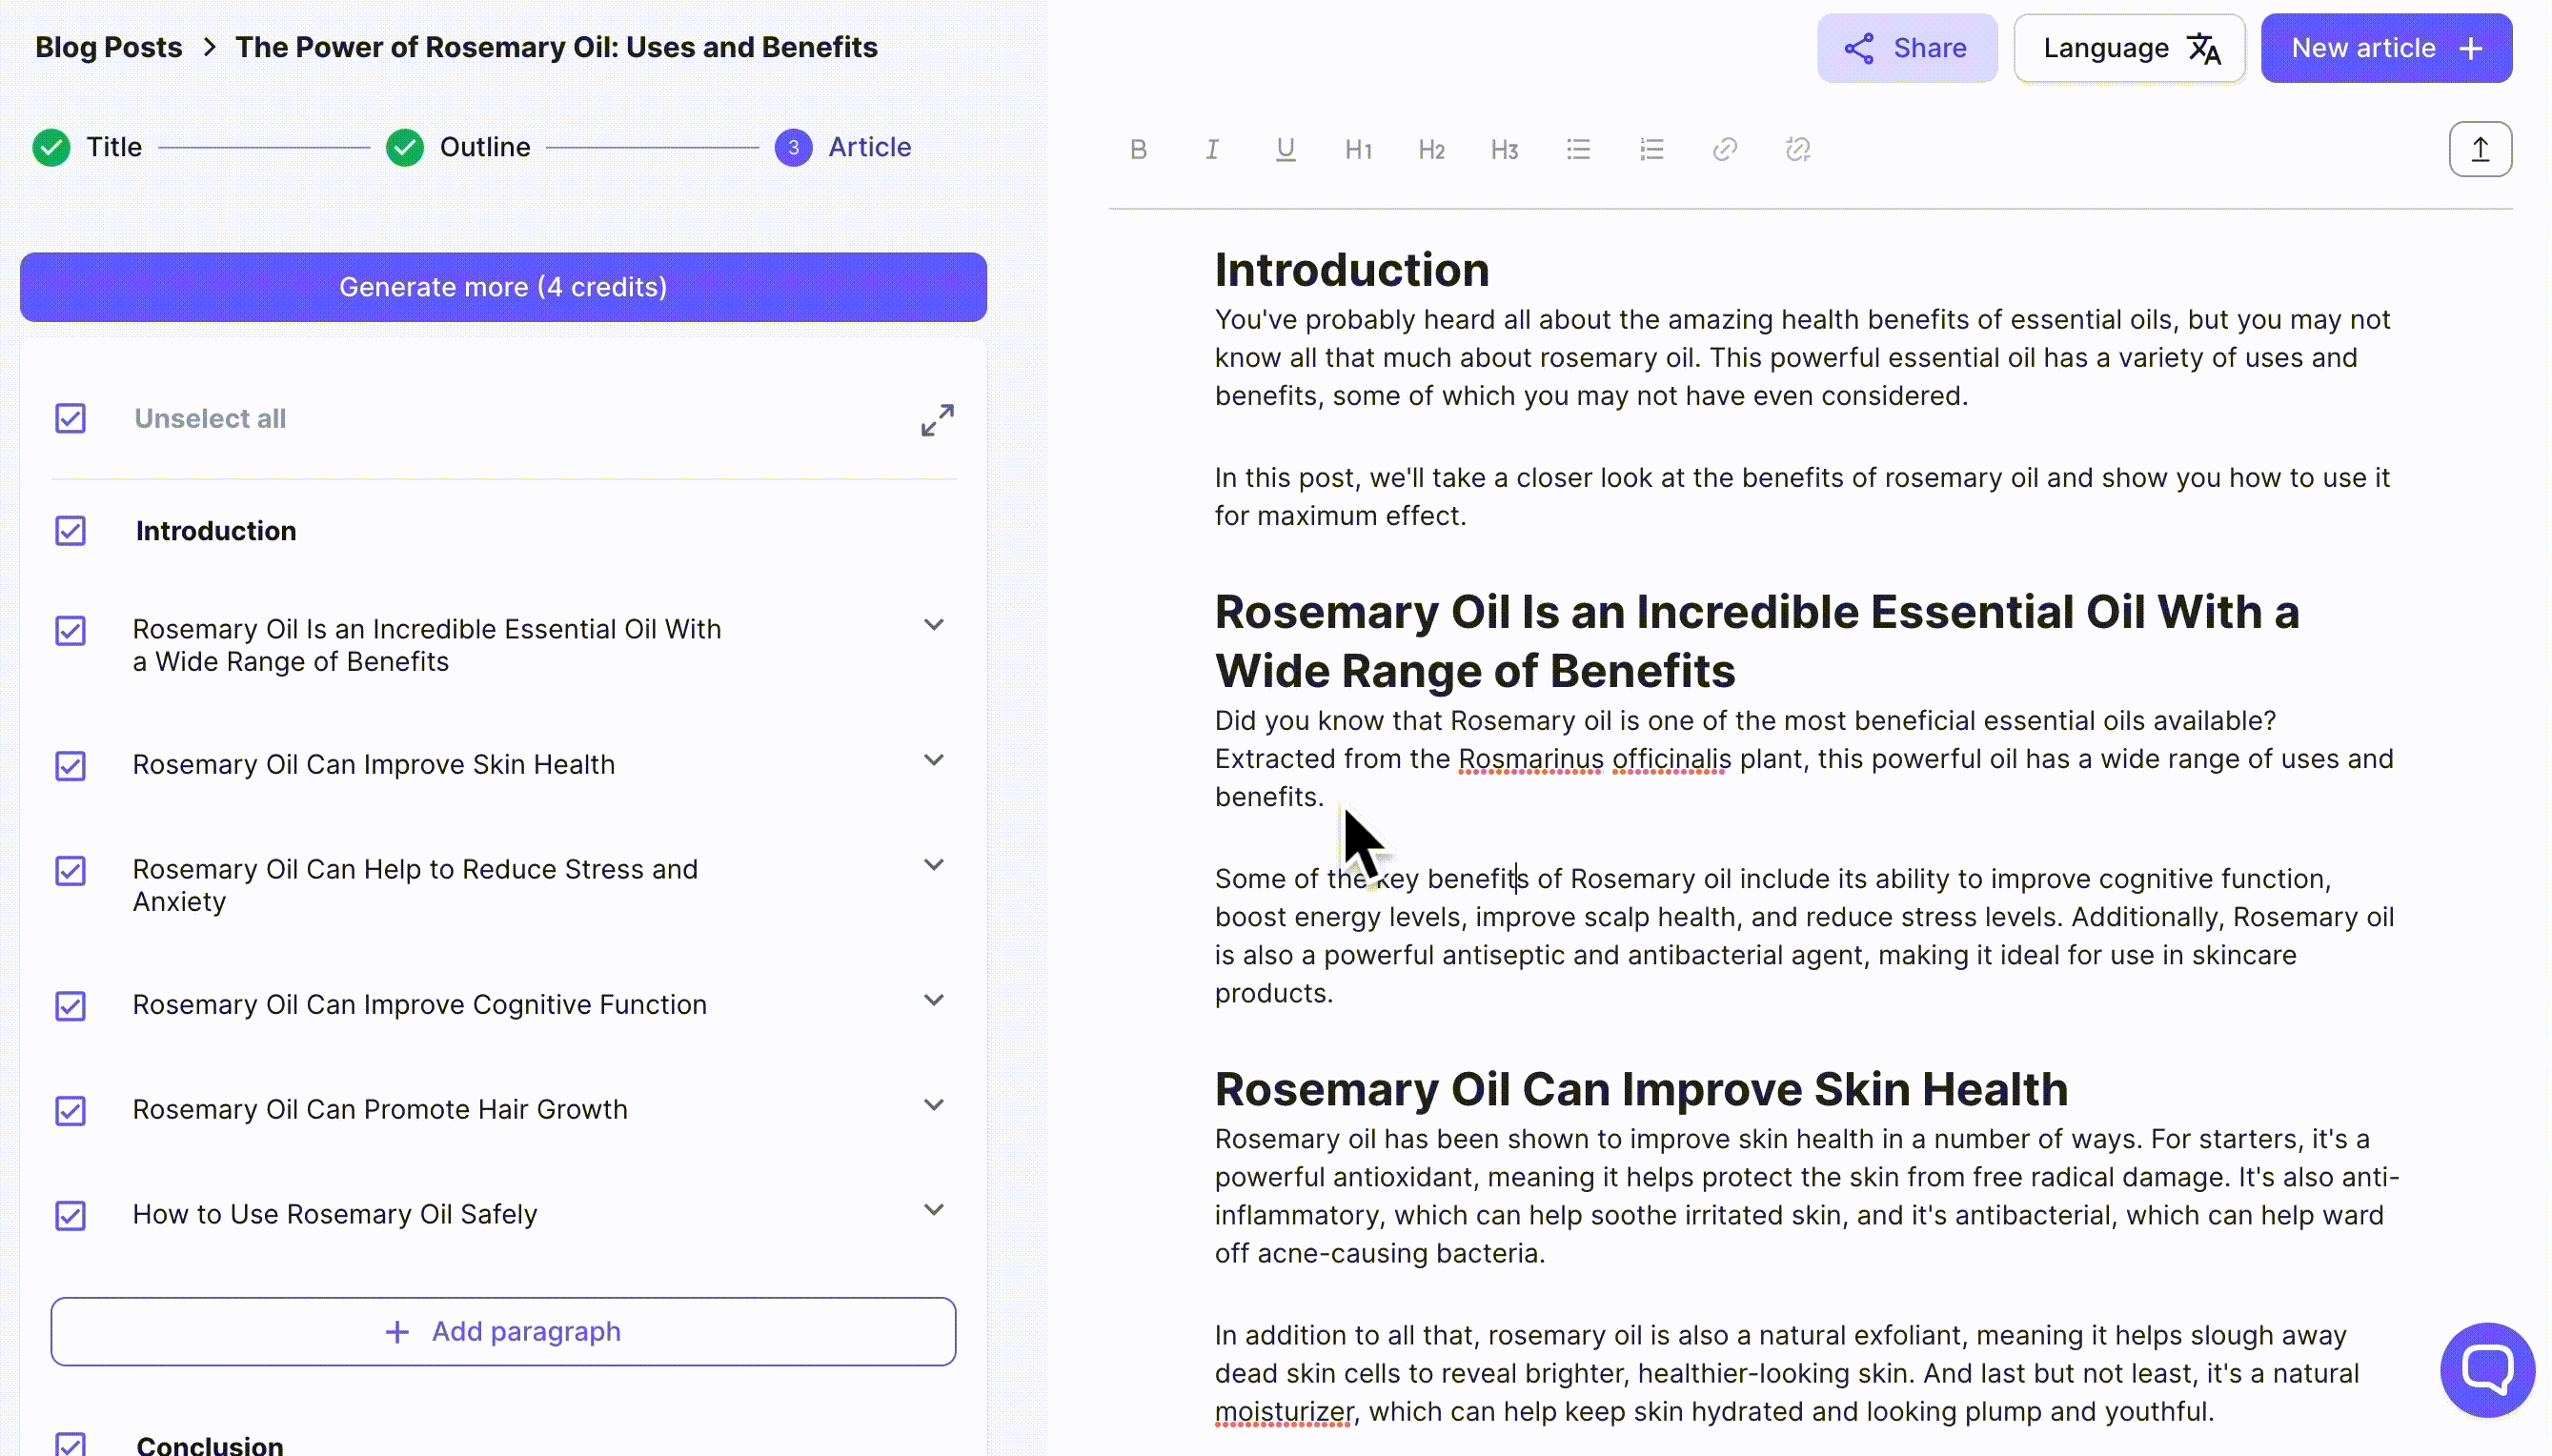Open the Language selector
2552x1456 pixels.
pyautogui.click(x=2129, y=47)
